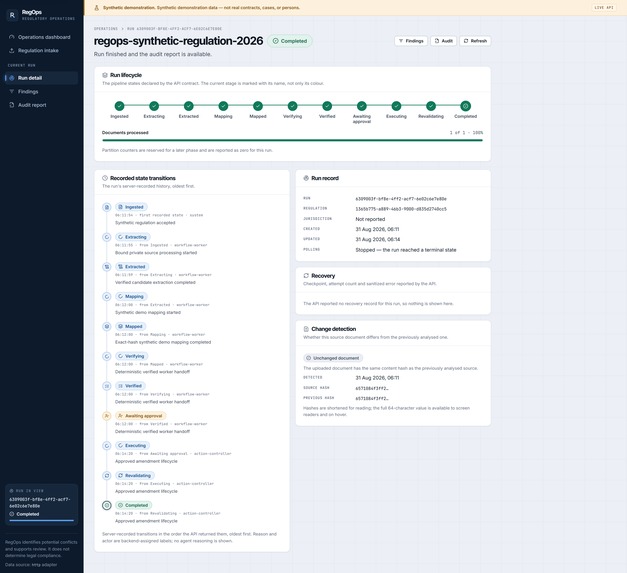
Task: Click the Refresh button
Action: [475, 41]
